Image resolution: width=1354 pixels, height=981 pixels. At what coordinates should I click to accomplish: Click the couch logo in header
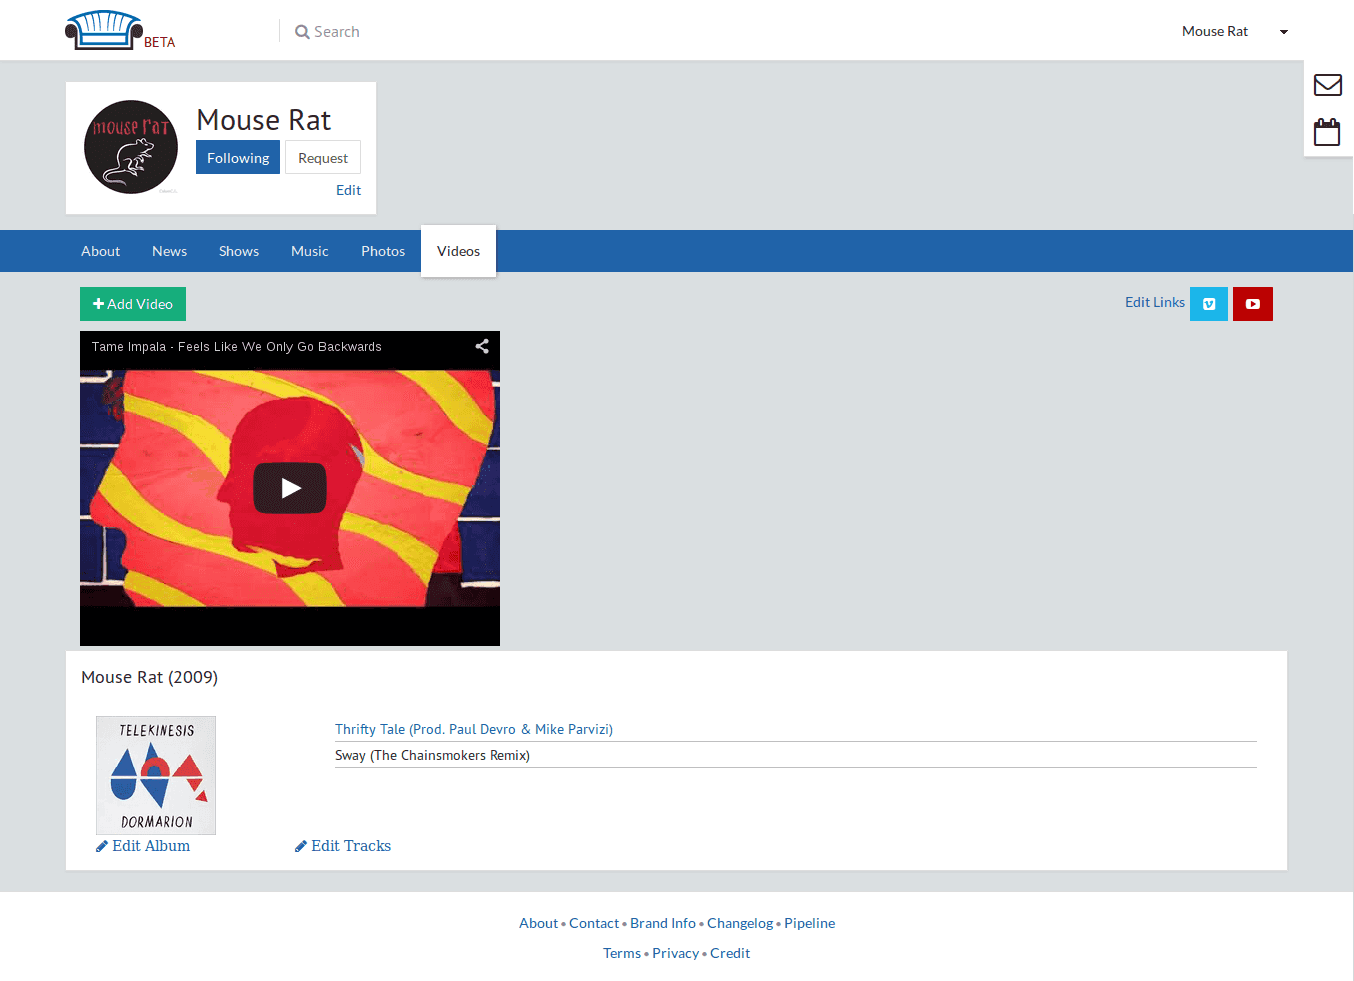click(104, 30)
